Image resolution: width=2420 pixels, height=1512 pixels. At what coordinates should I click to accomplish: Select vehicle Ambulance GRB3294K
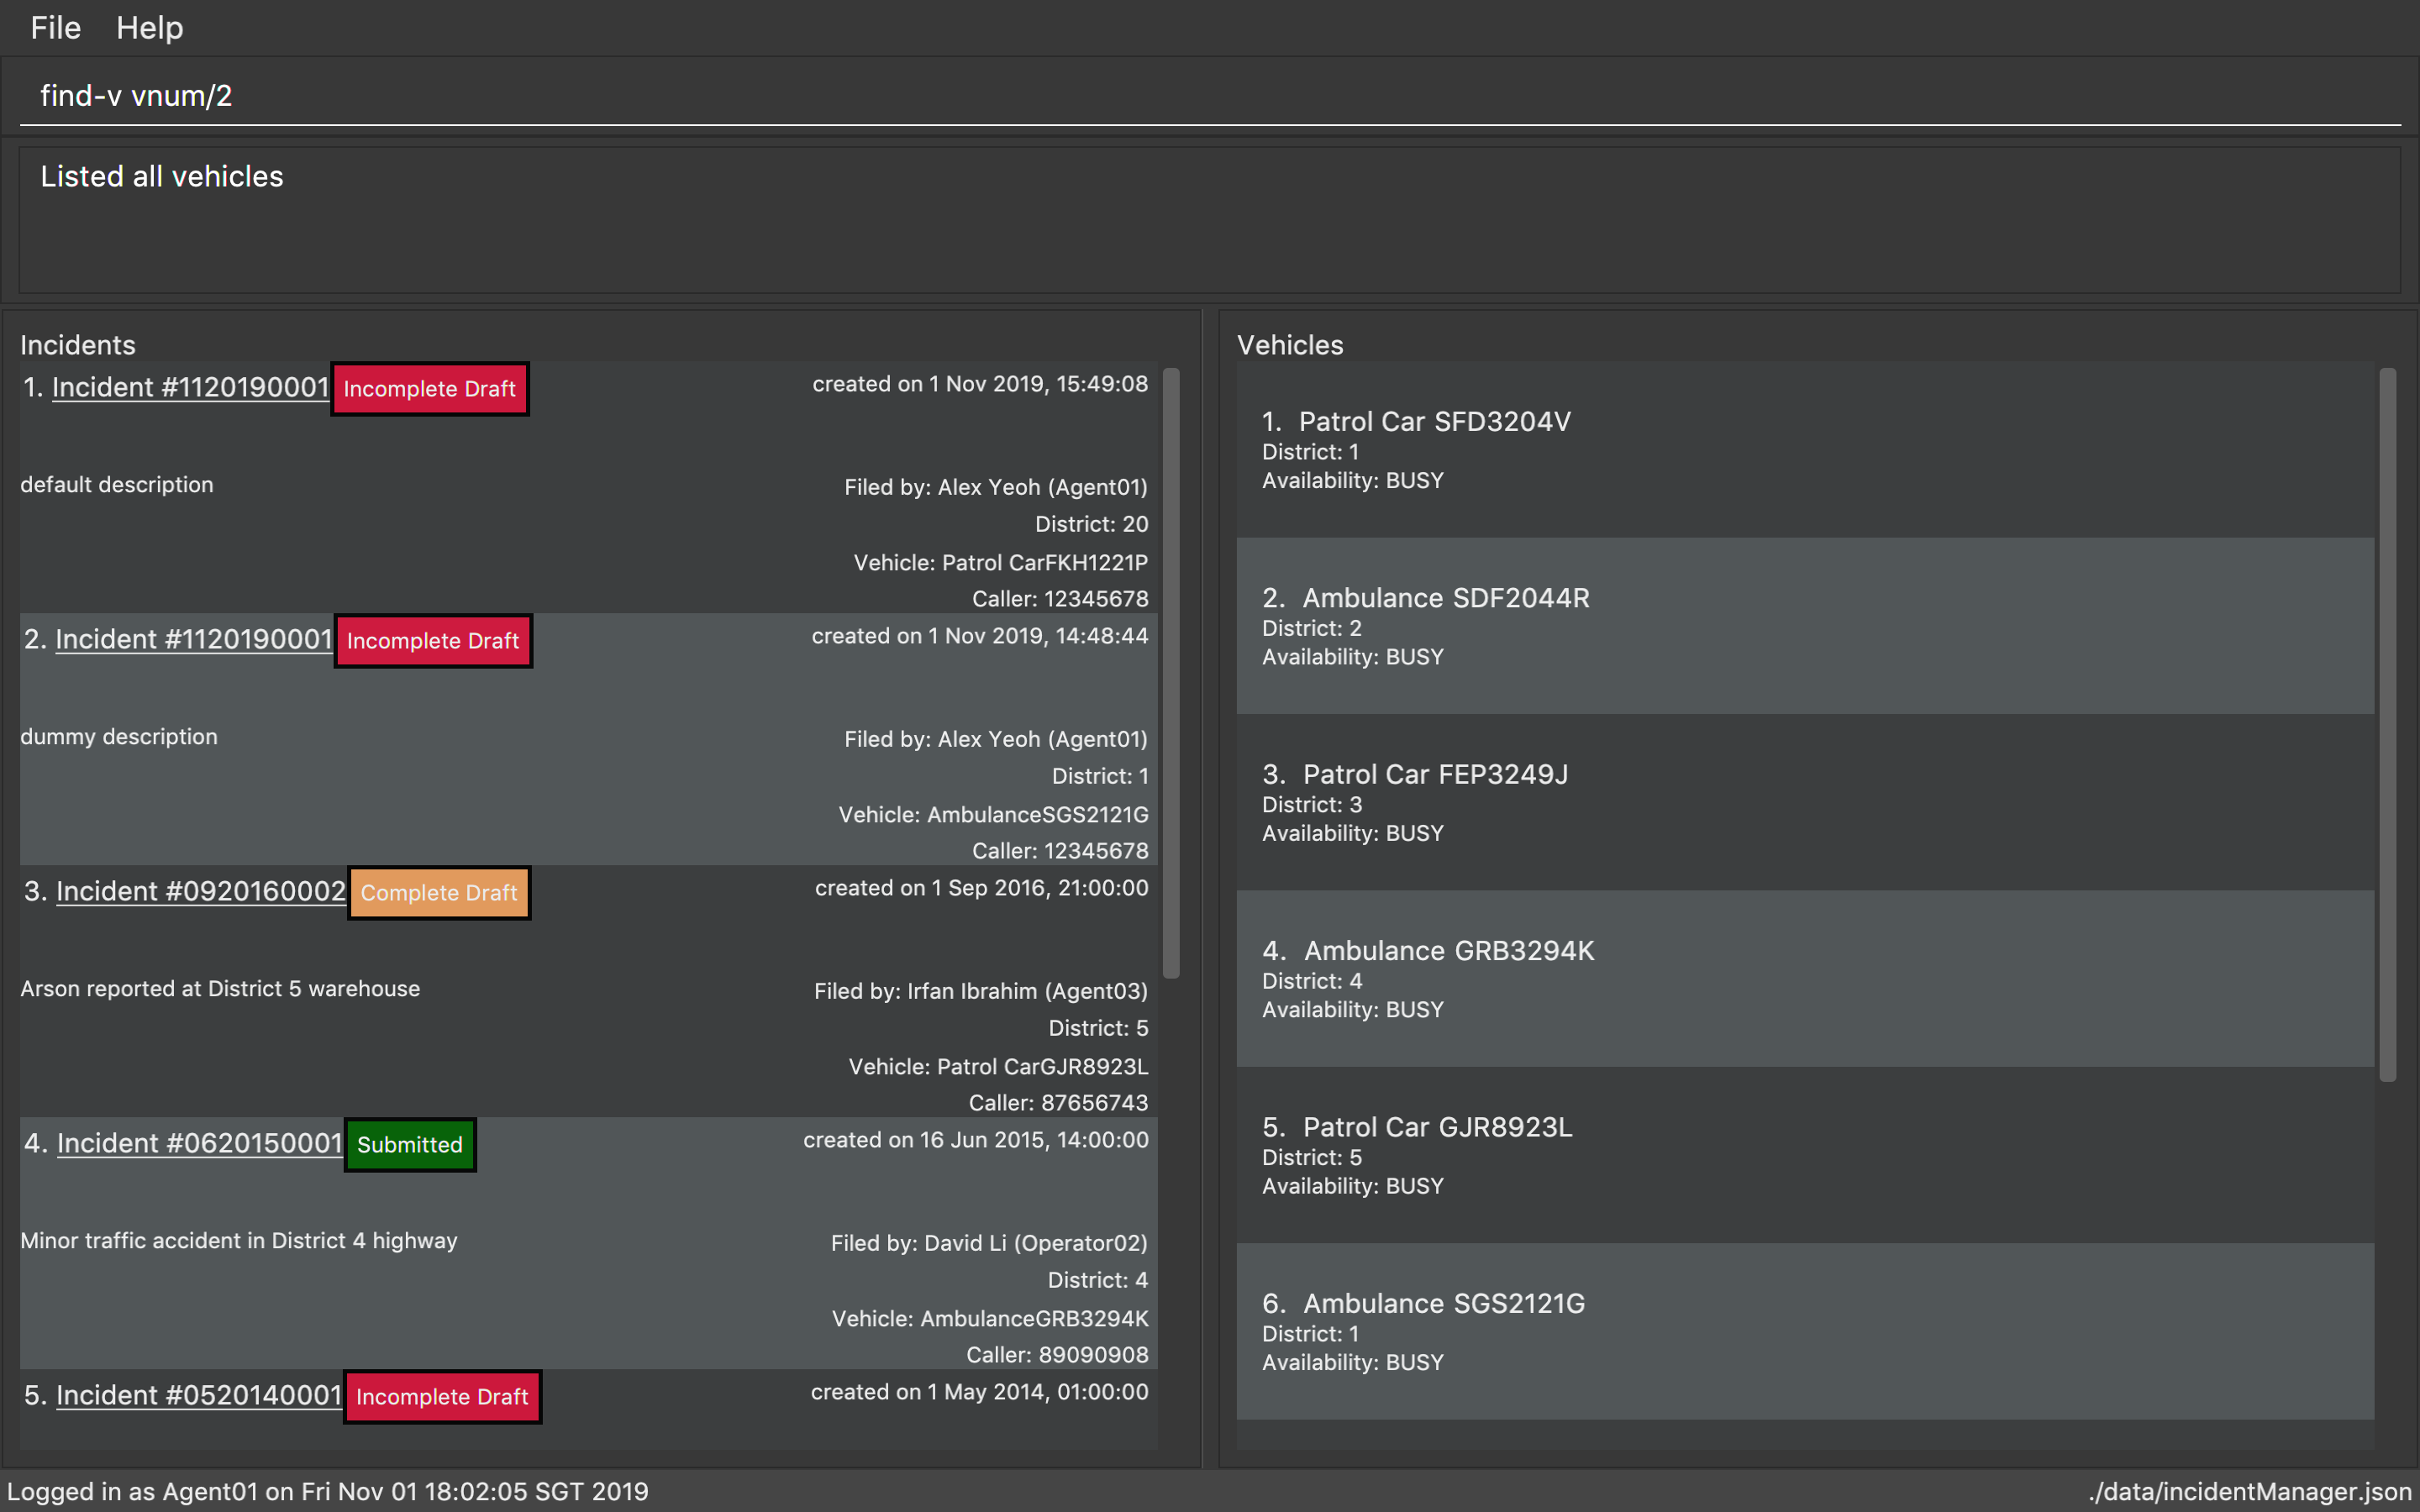[1805, 979]
